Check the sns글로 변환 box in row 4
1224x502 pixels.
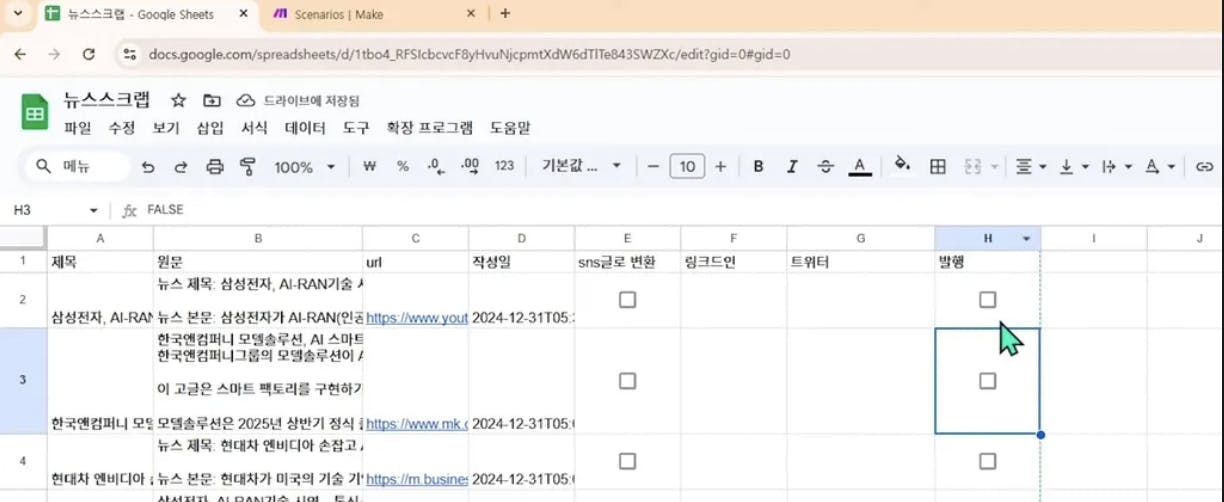coord(627,461)
